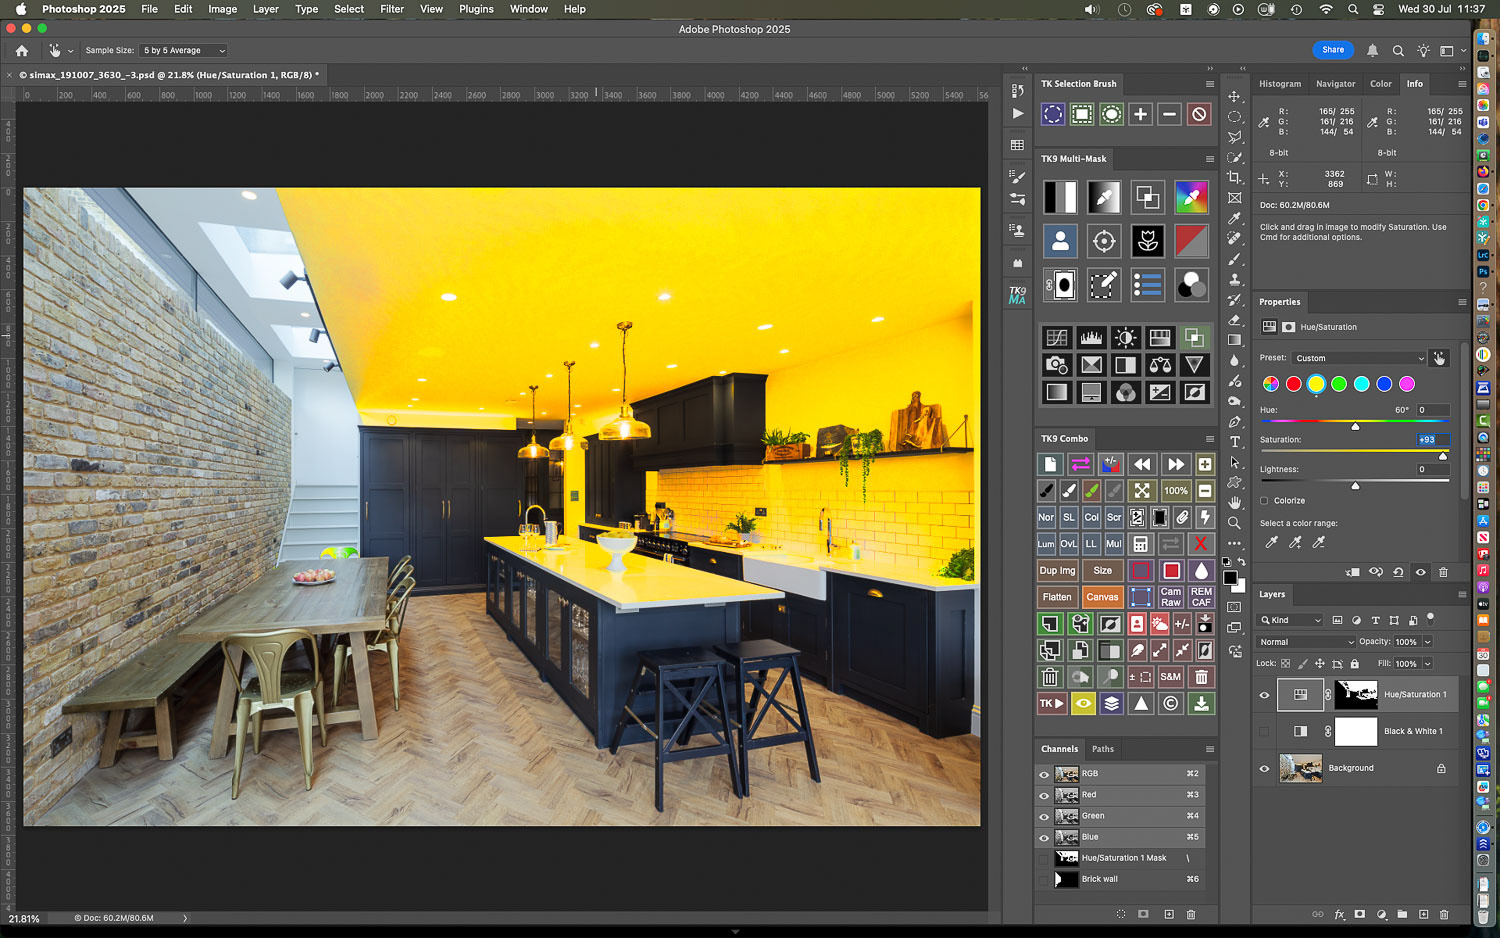Toggle visibility of the Red channel
The width and height of the screenshot is (1500, 938).
[x=1044, y=796]
